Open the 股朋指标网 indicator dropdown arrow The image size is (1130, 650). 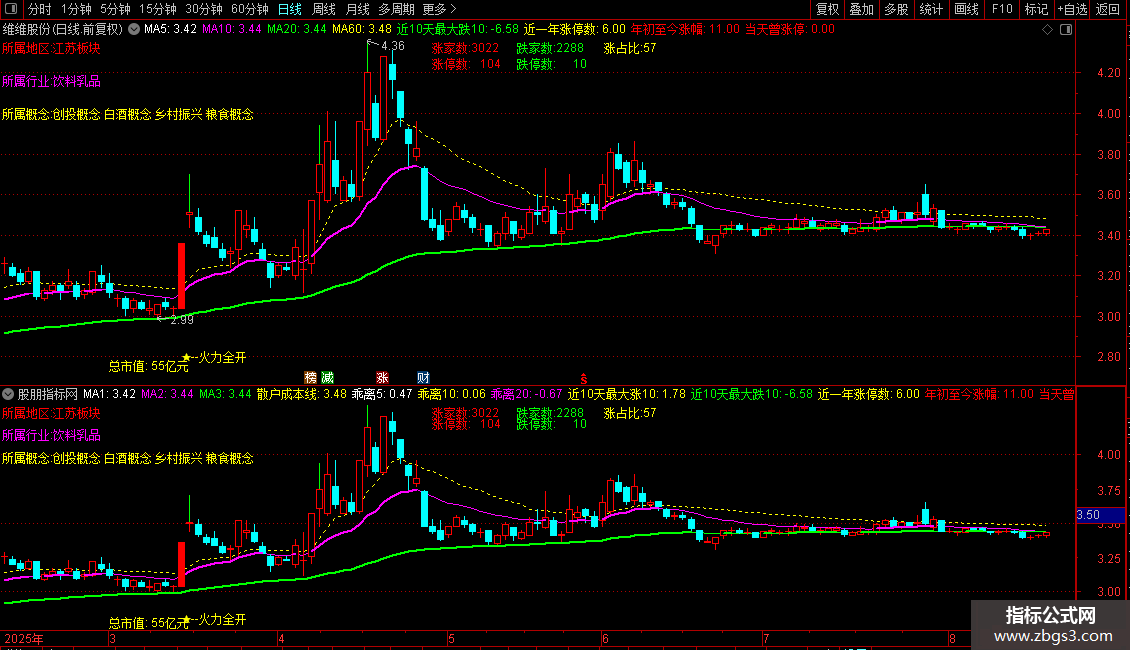[8, 394]
